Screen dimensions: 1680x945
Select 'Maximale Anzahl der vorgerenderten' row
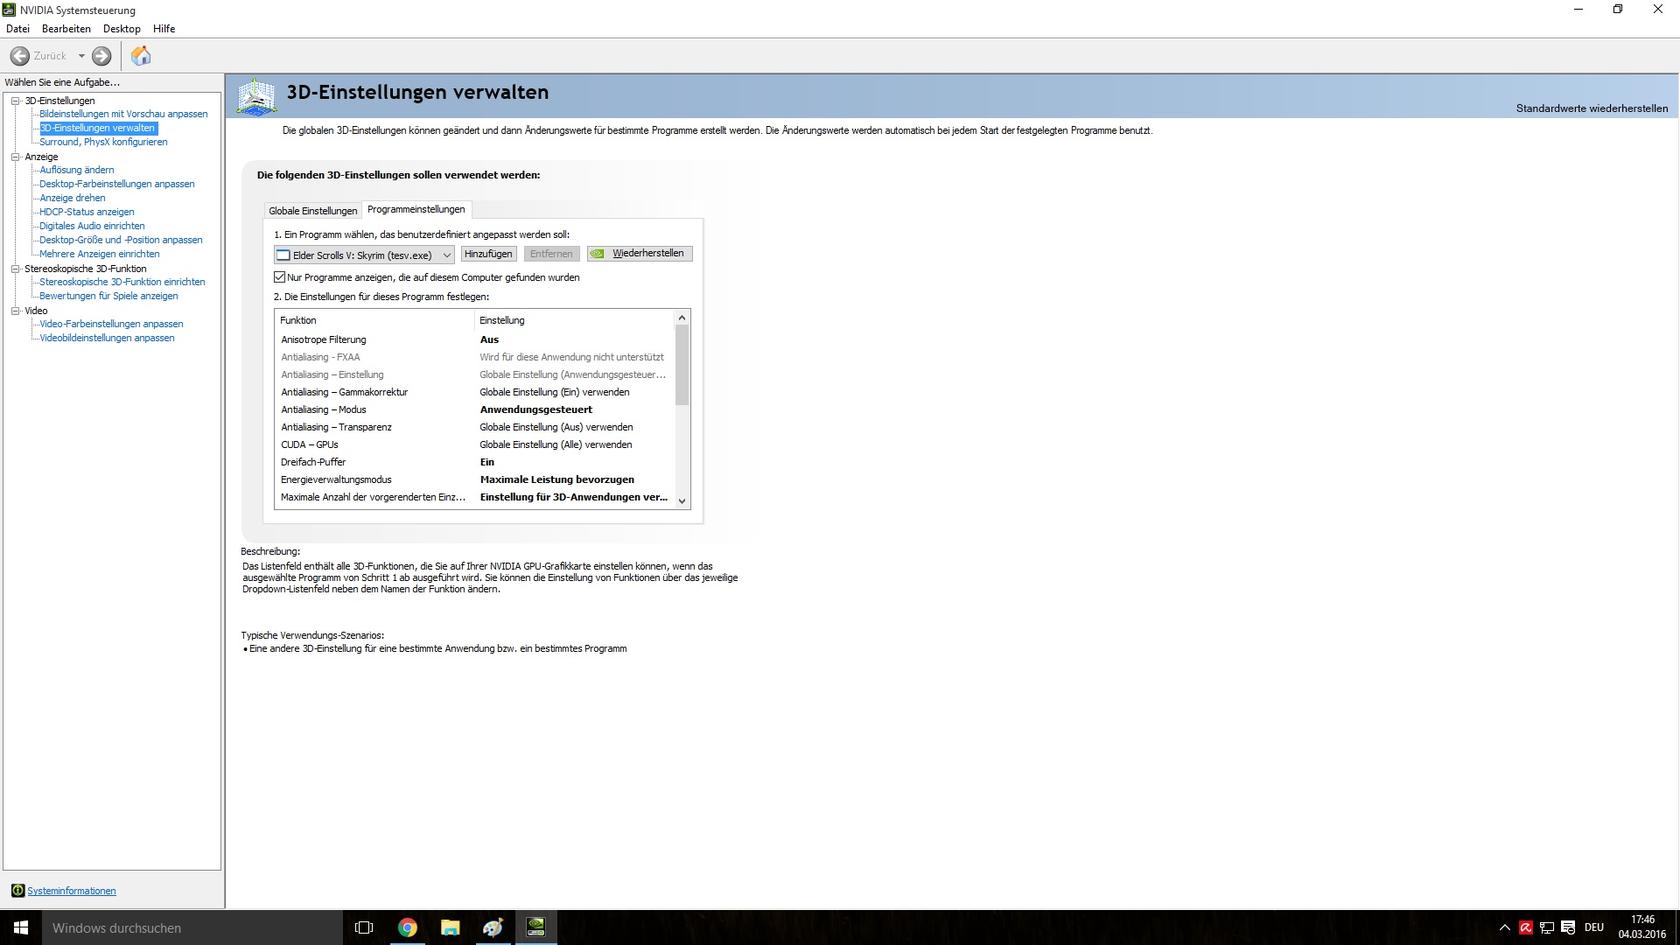(475, 497)
